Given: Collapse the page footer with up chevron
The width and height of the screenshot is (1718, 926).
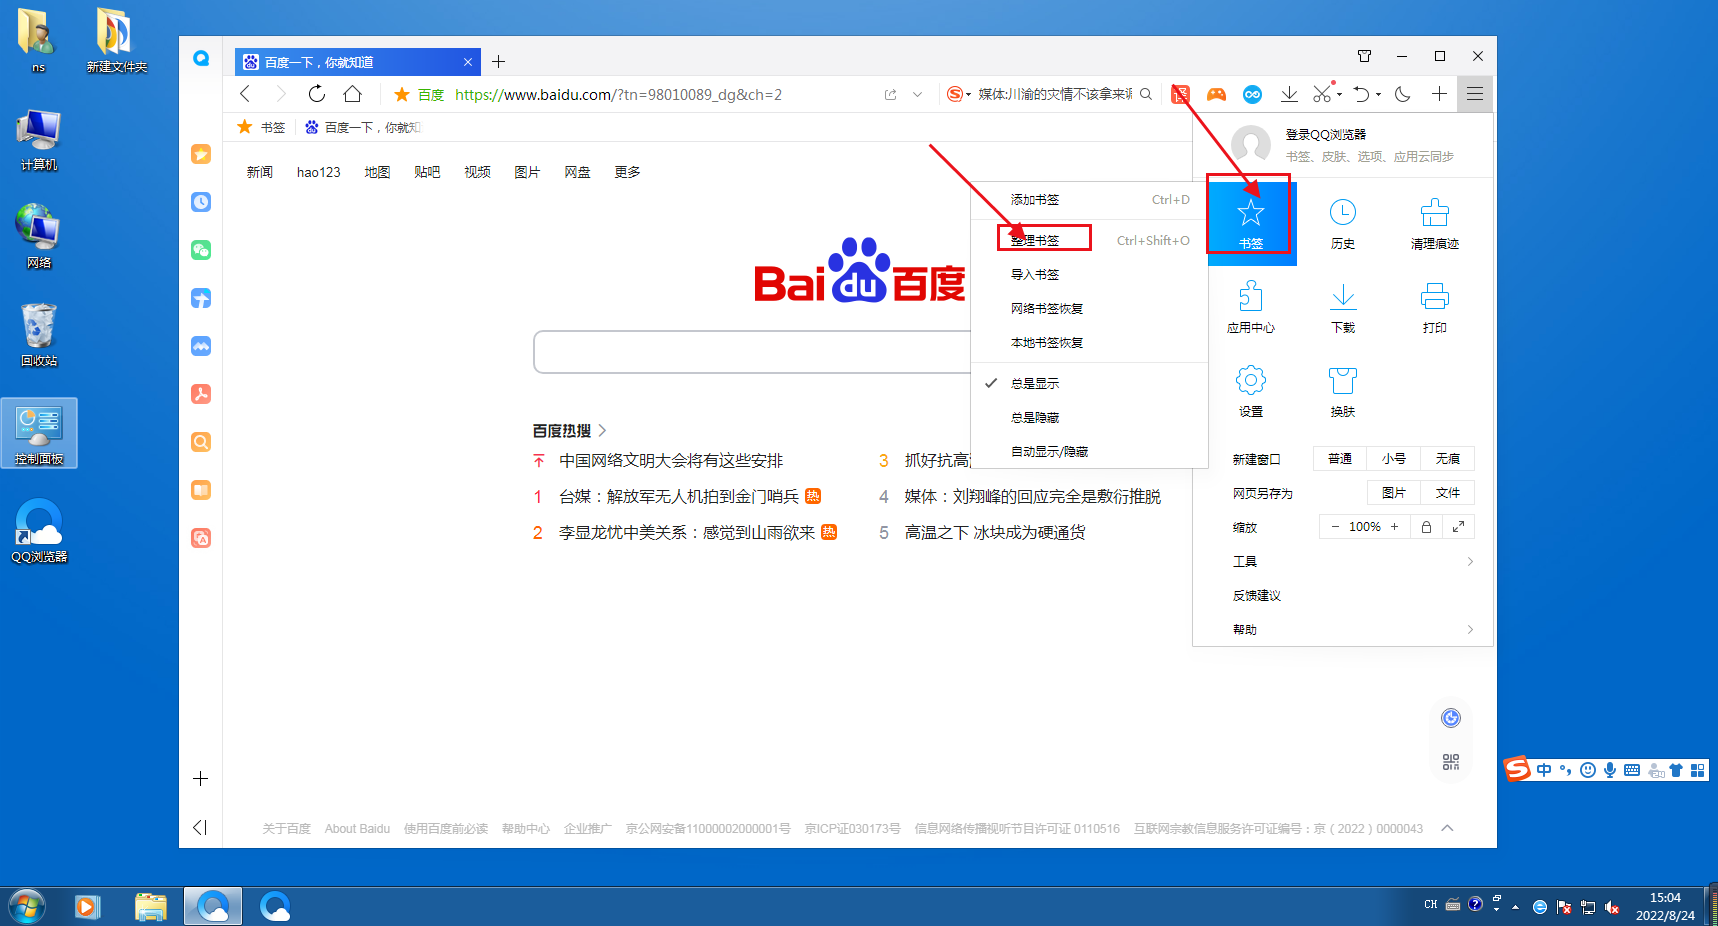Looking at the screenshot, I should coord(1447,828).
